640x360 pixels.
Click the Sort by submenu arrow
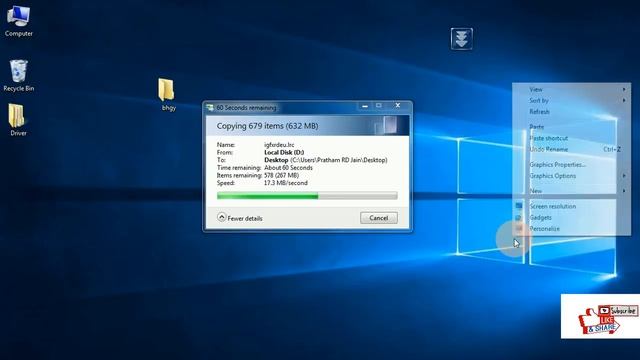coord(624,100)
